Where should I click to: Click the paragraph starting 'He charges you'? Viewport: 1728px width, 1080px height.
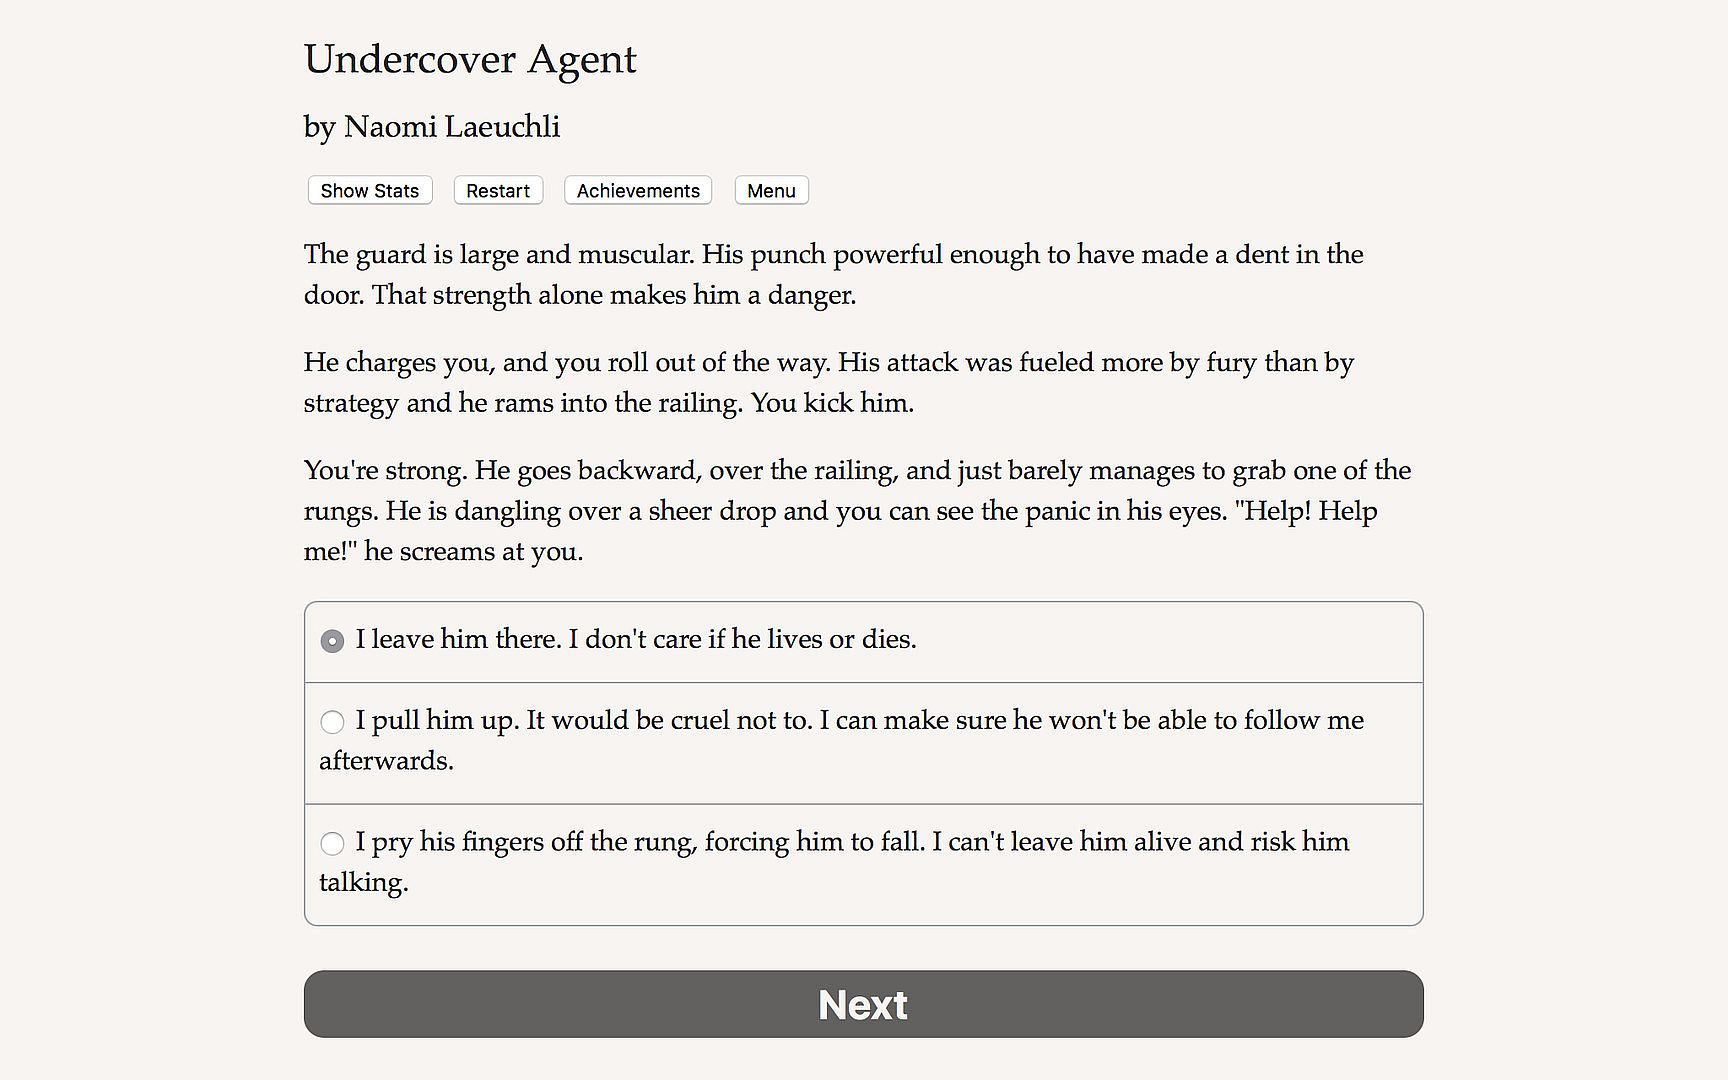[828, 382]
